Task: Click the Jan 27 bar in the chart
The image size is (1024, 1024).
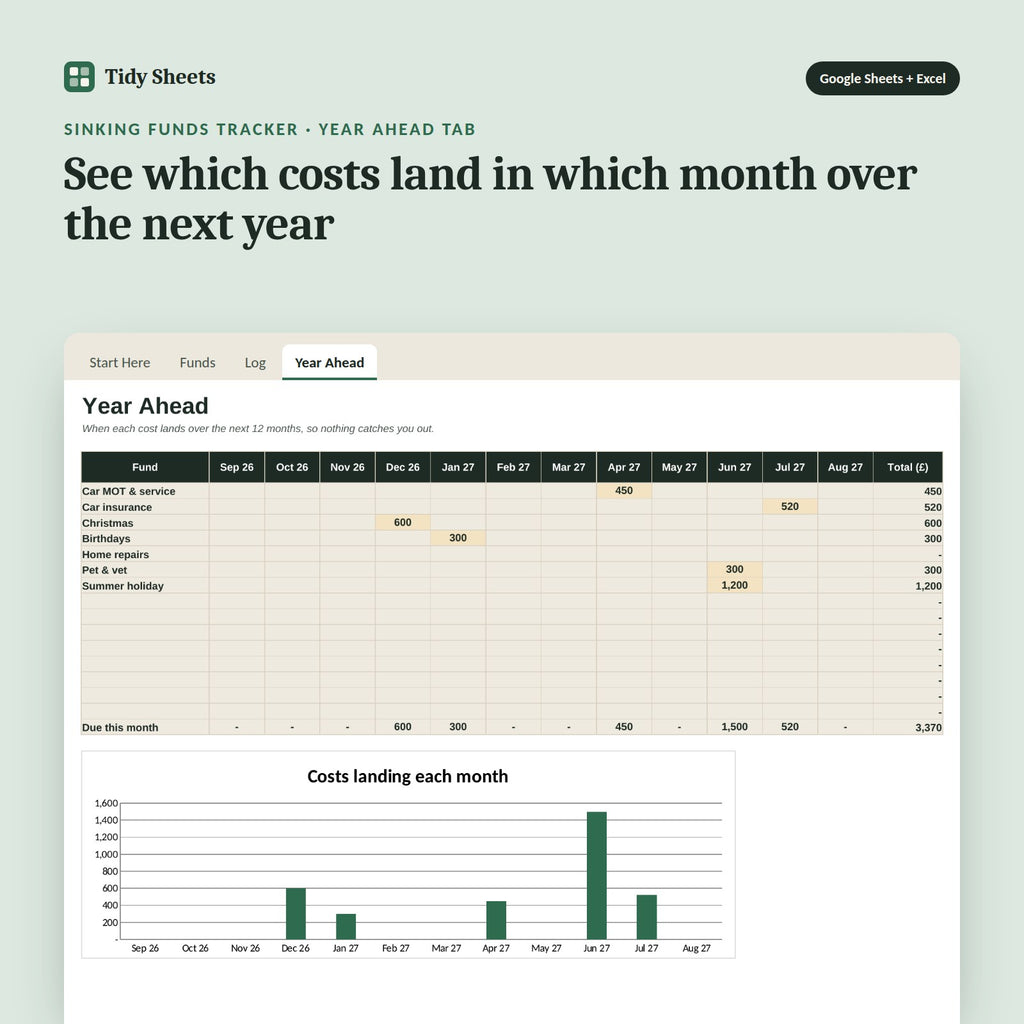Action: pos(346,927)
